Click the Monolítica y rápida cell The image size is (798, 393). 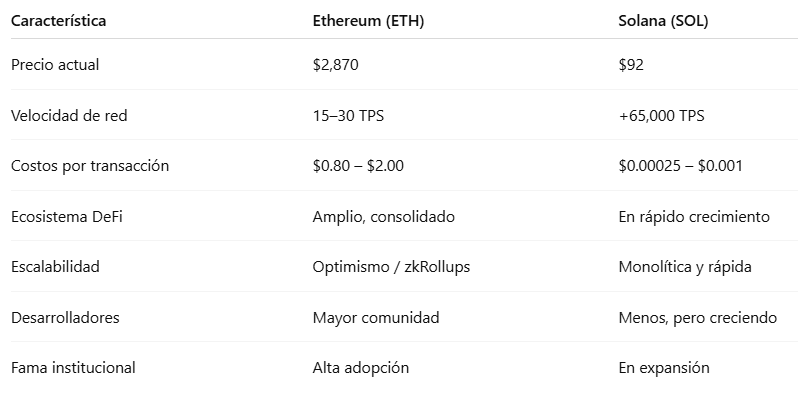click(x=685, y=267)
